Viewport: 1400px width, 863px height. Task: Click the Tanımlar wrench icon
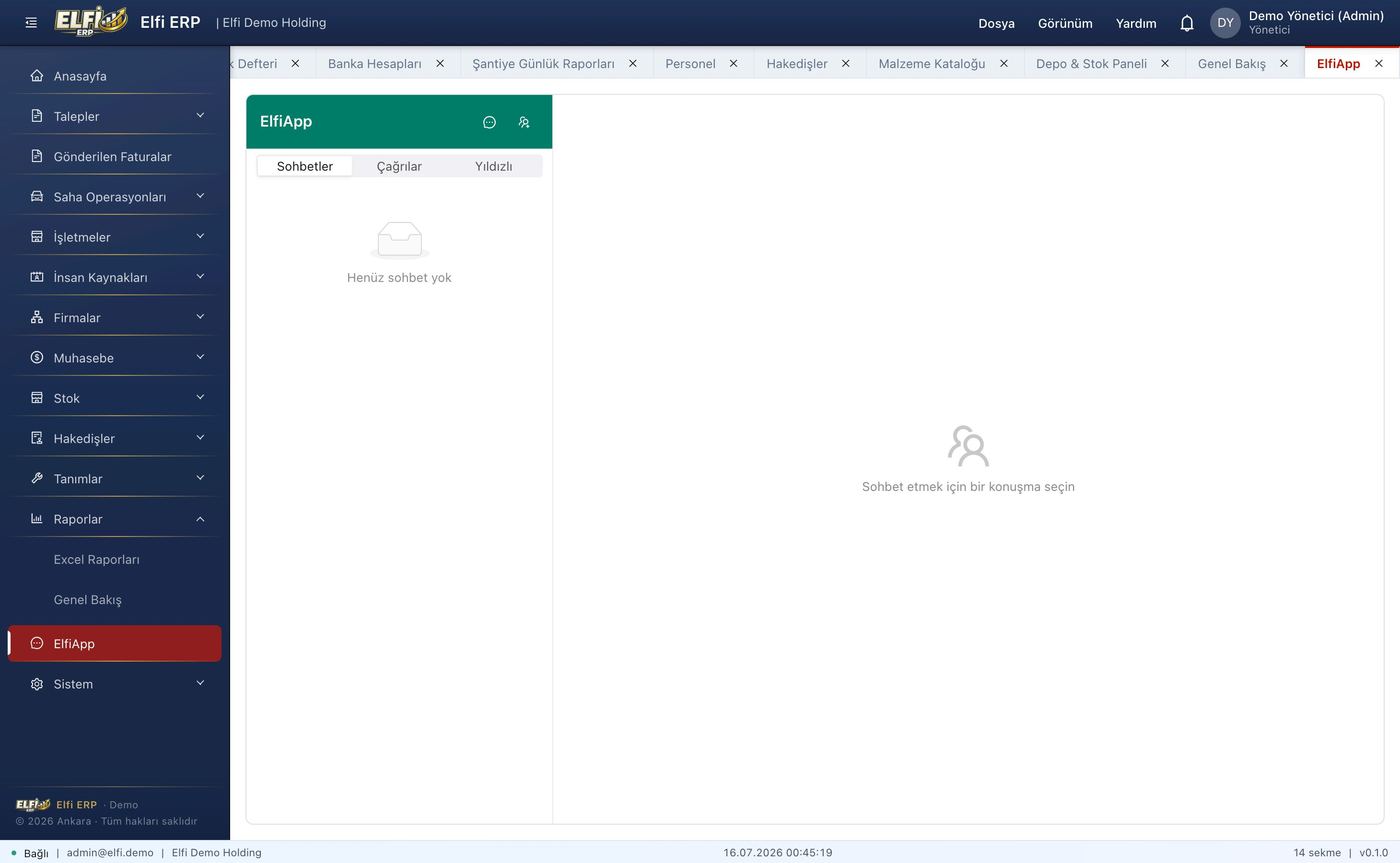37,478
